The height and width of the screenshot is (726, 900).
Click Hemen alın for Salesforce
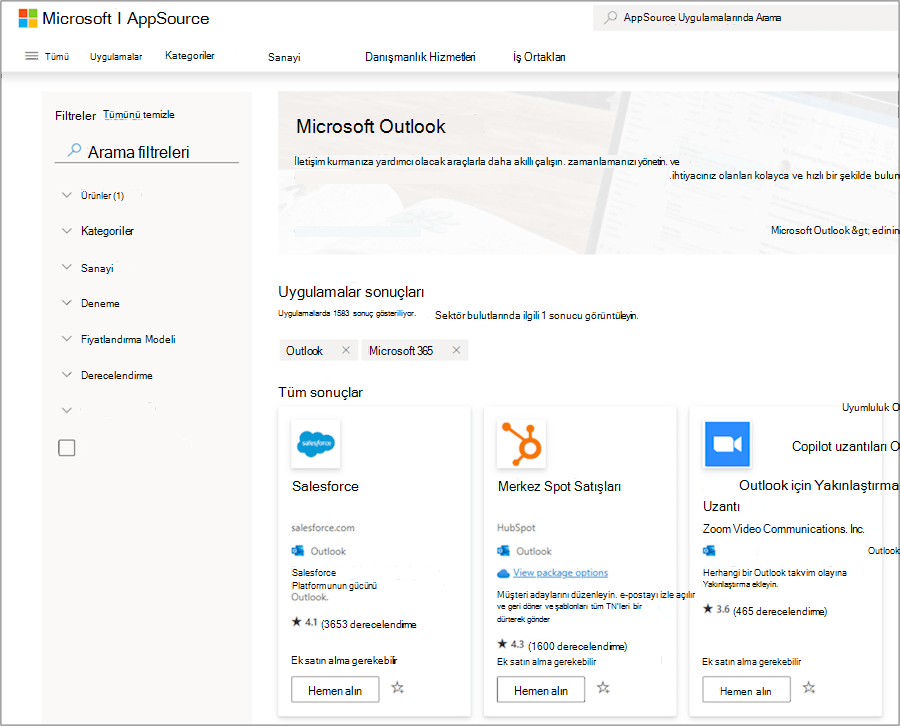(335, 690)
